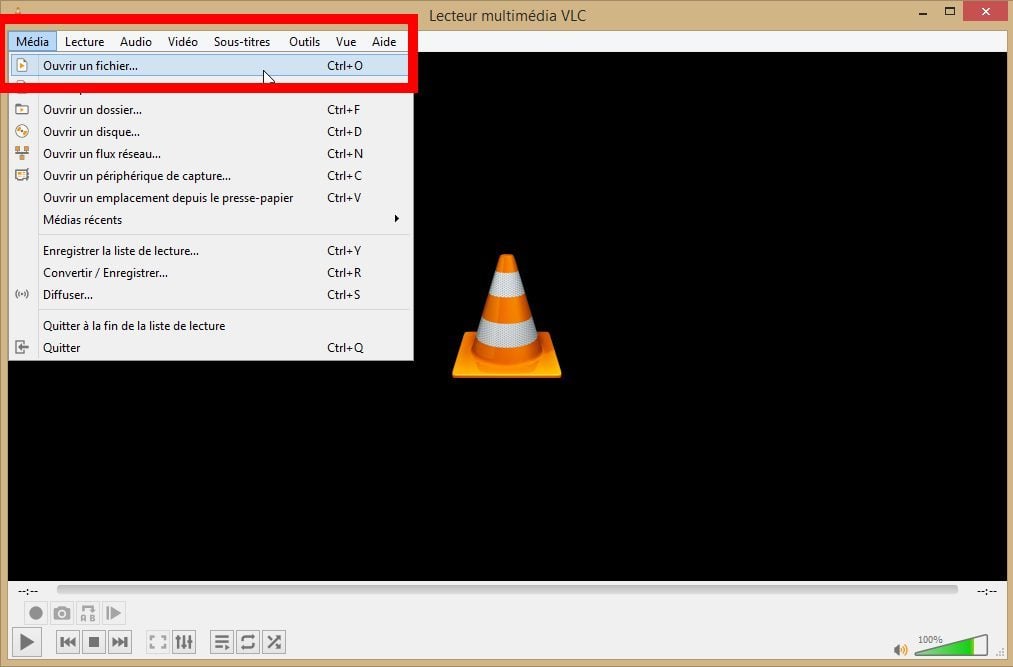Click the Previous media button
Image resolution: width=1013 pixels, height=667 pixels.
pyautogui.click(x=68, y=642)
